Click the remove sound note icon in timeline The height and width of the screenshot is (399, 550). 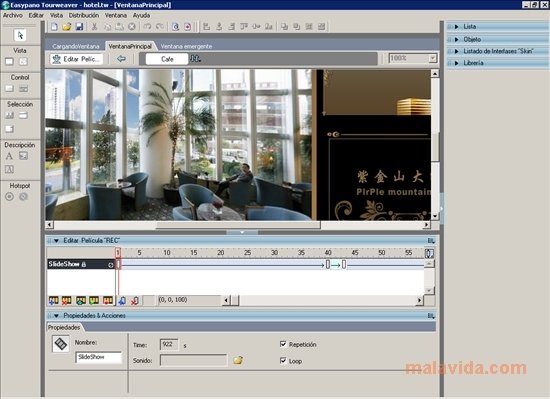135,300
